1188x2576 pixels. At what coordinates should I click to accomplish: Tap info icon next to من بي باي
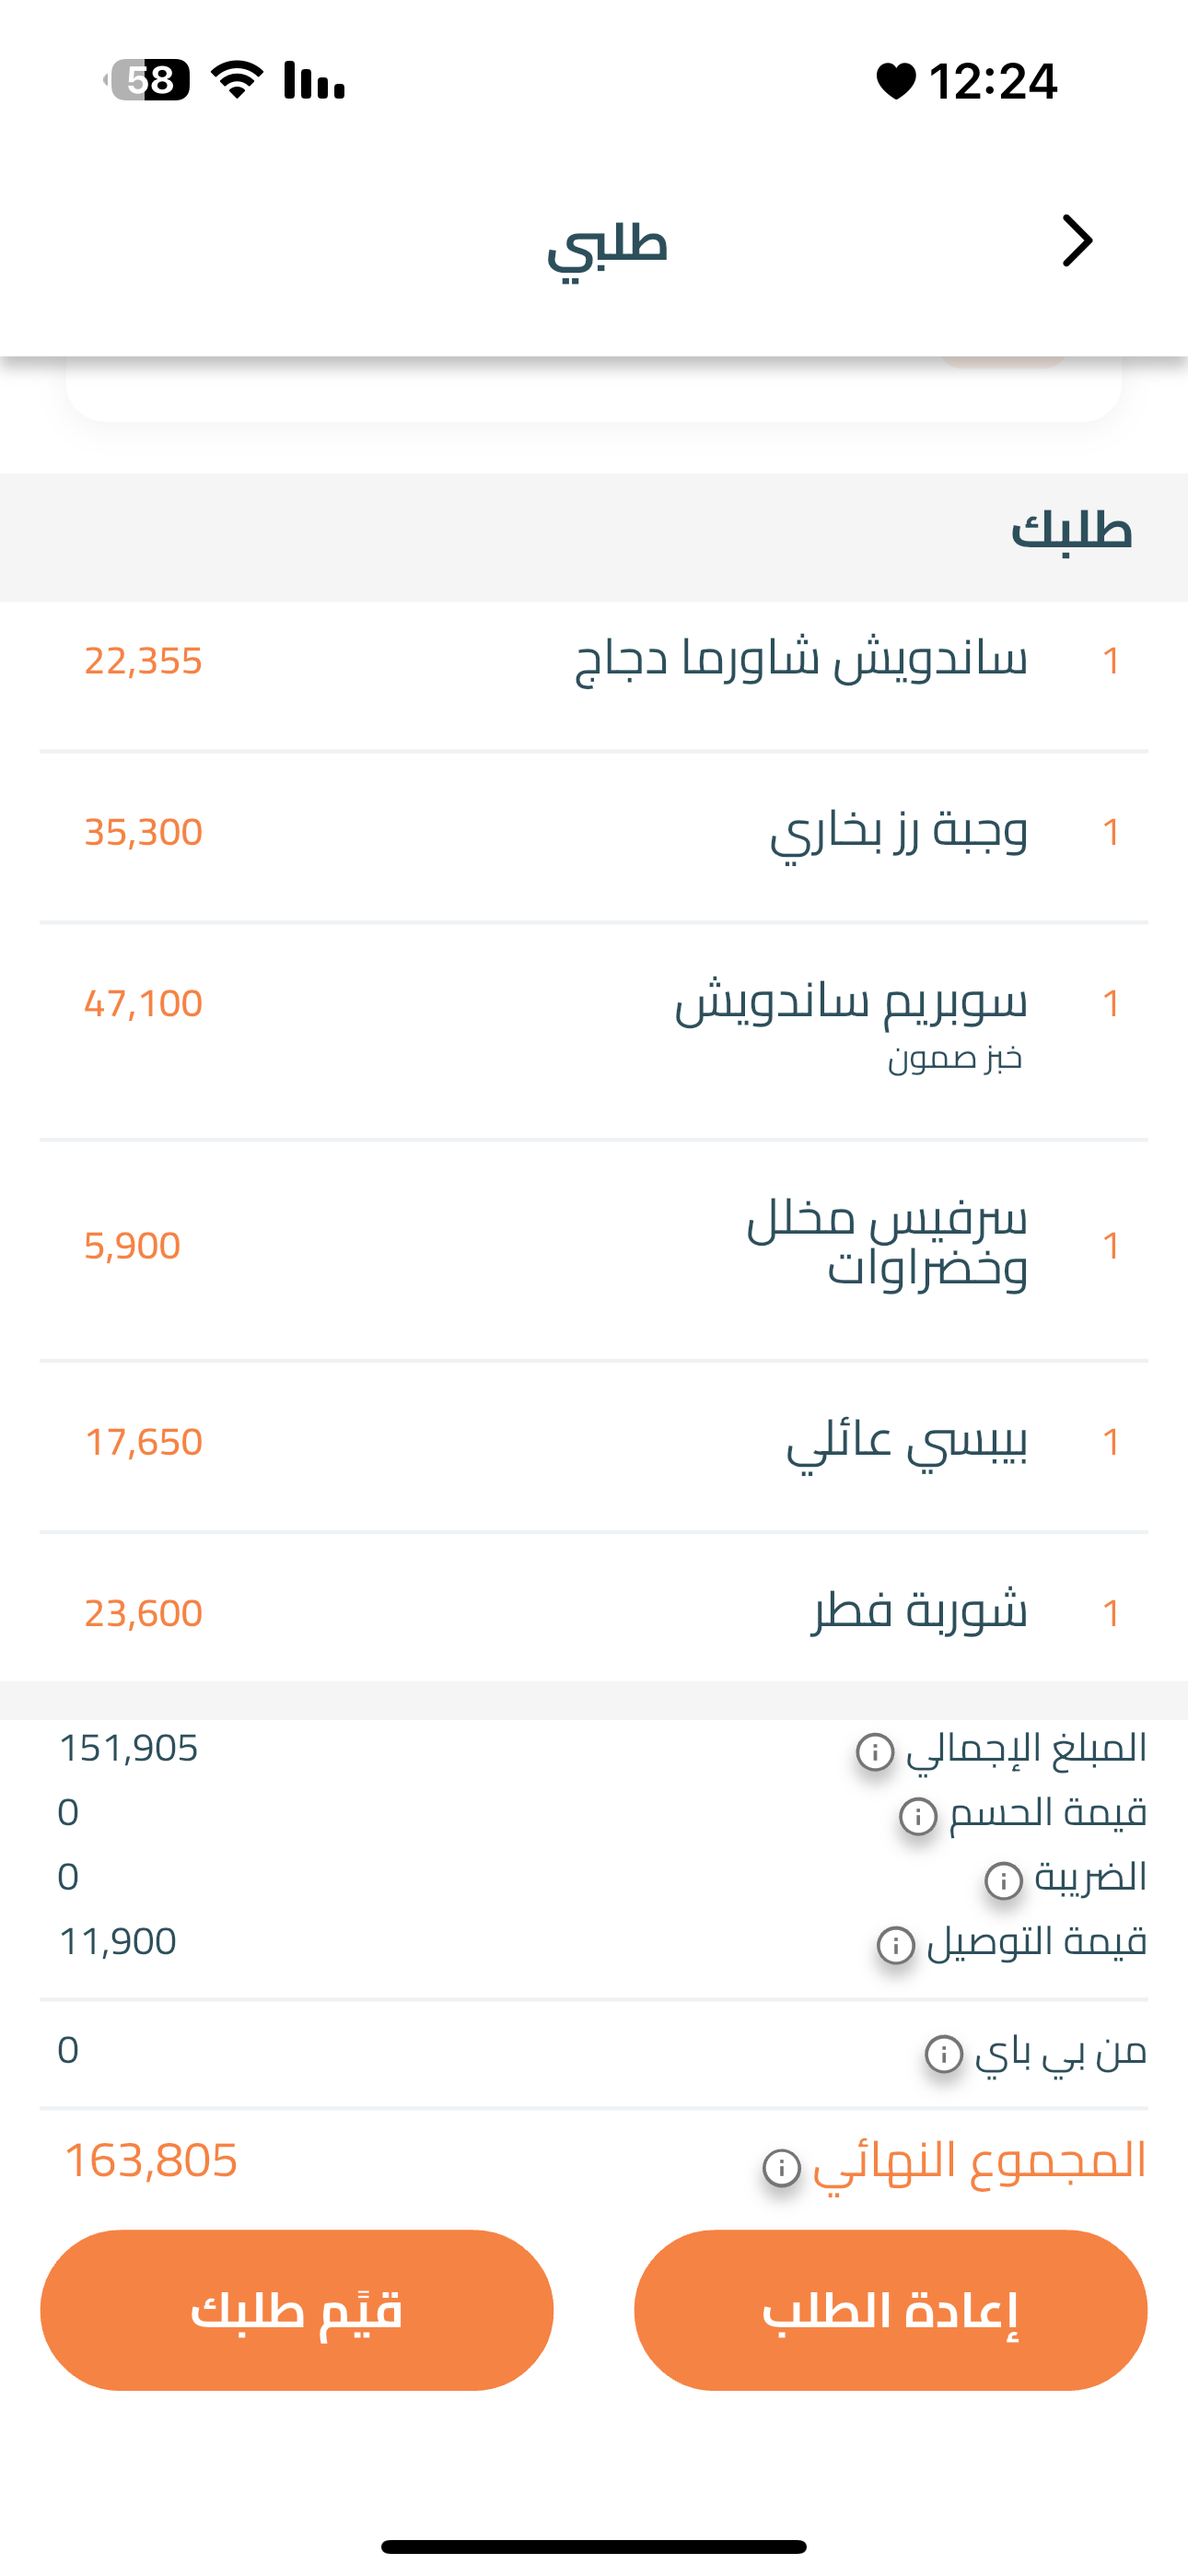click(x=943, y=2054)
